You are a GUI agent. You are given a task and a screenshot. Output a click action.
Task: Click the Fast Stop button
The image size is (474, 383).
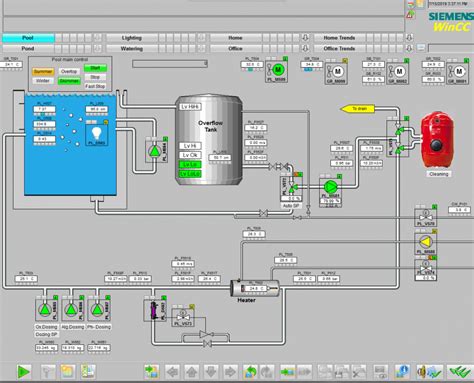point(95,86)
